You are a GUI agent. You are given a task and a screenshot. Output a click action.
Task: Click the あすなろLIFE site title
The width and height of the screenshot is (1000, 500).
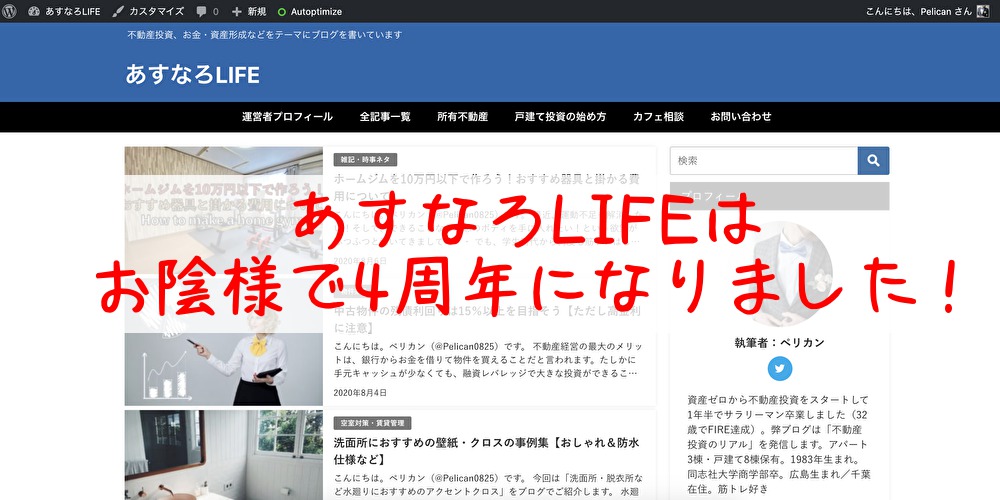click(x=193, y=75)
